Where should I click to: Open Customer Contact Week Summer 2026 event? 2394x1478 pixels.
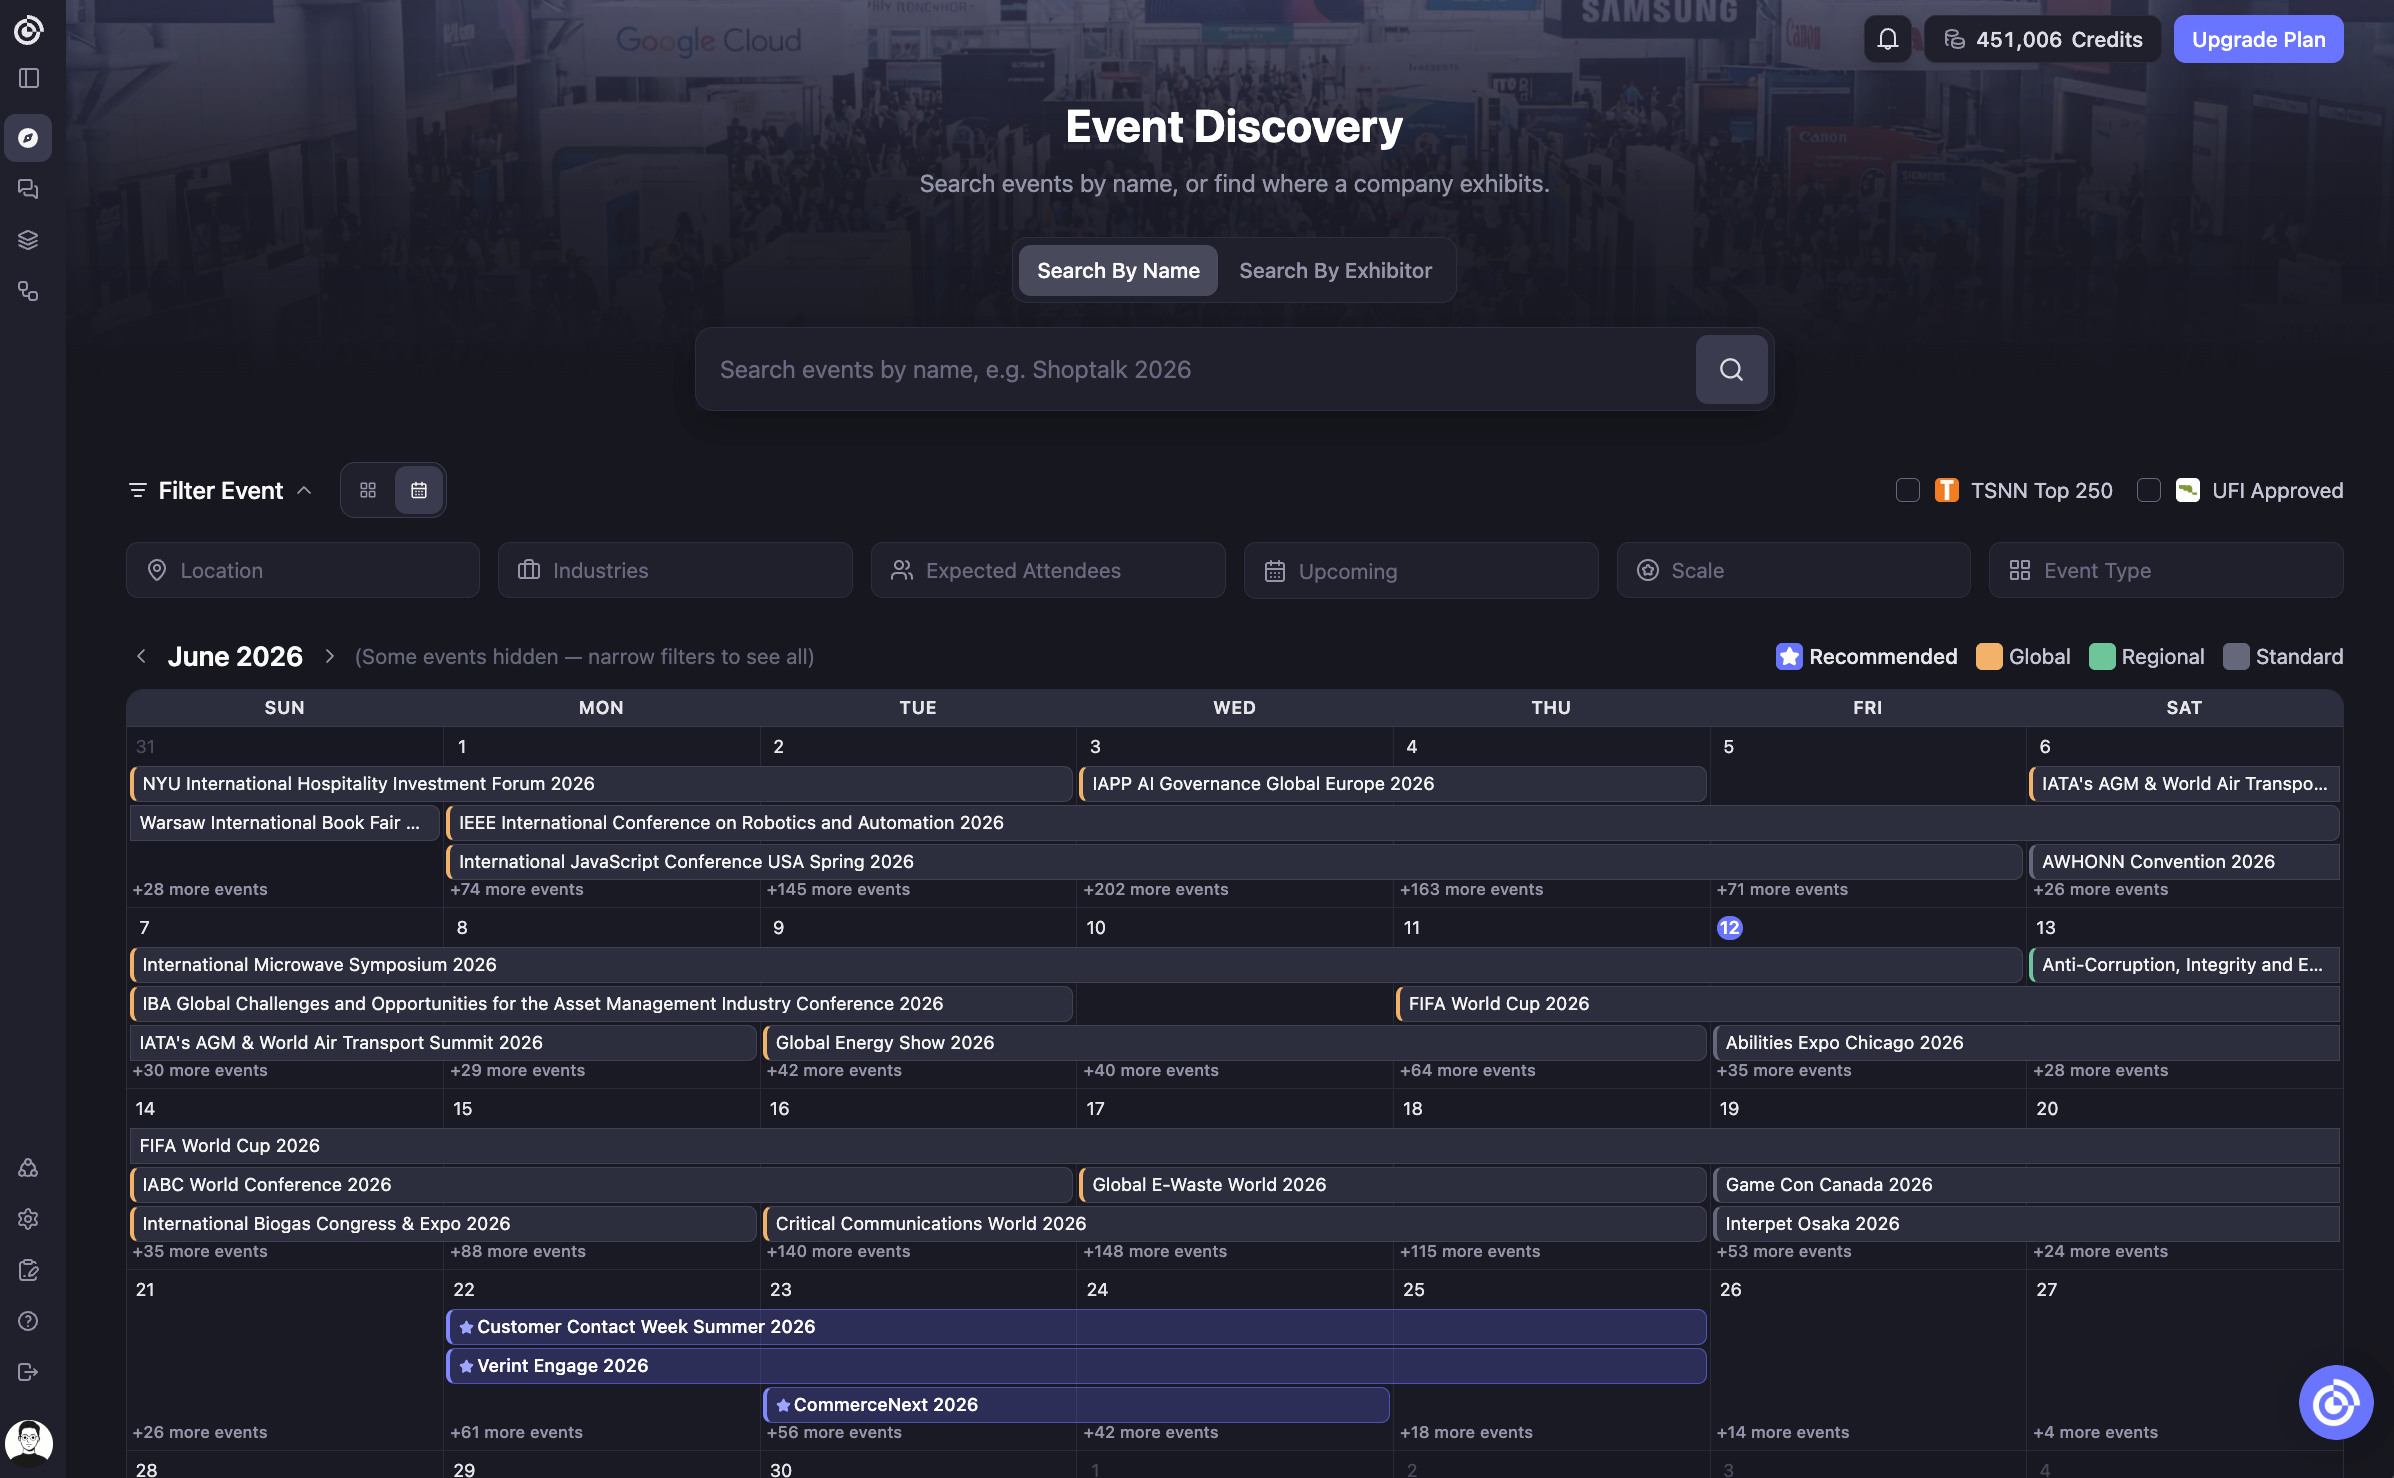(1076, 1327)
